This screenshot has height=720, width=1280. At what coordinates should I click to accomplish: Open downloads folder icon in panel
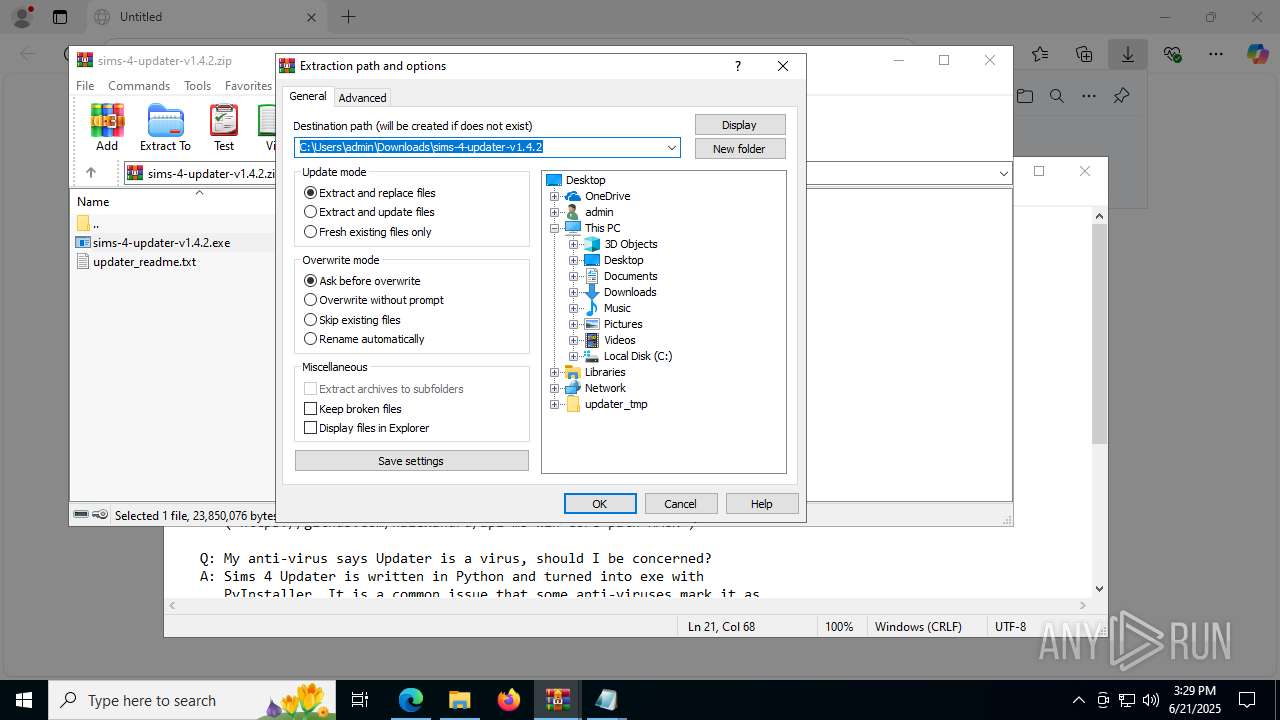tap(1025, 96)
